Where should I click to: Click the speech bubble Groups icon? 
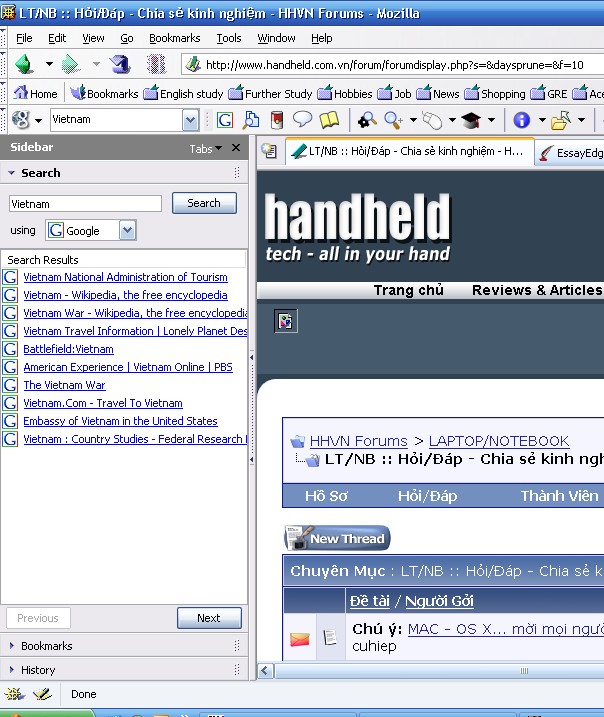tap(302, 120)
